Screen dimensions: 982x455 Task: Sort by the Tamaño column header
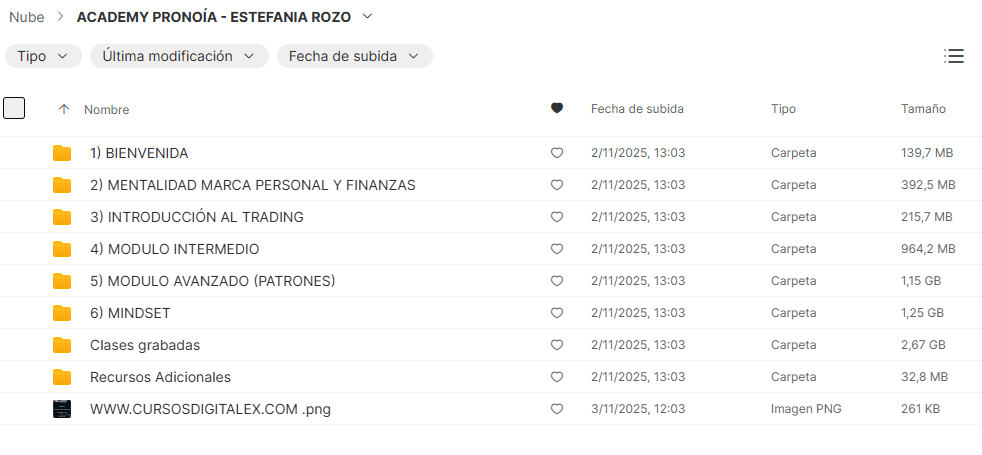pyautogui.click(x=923, y=109)
